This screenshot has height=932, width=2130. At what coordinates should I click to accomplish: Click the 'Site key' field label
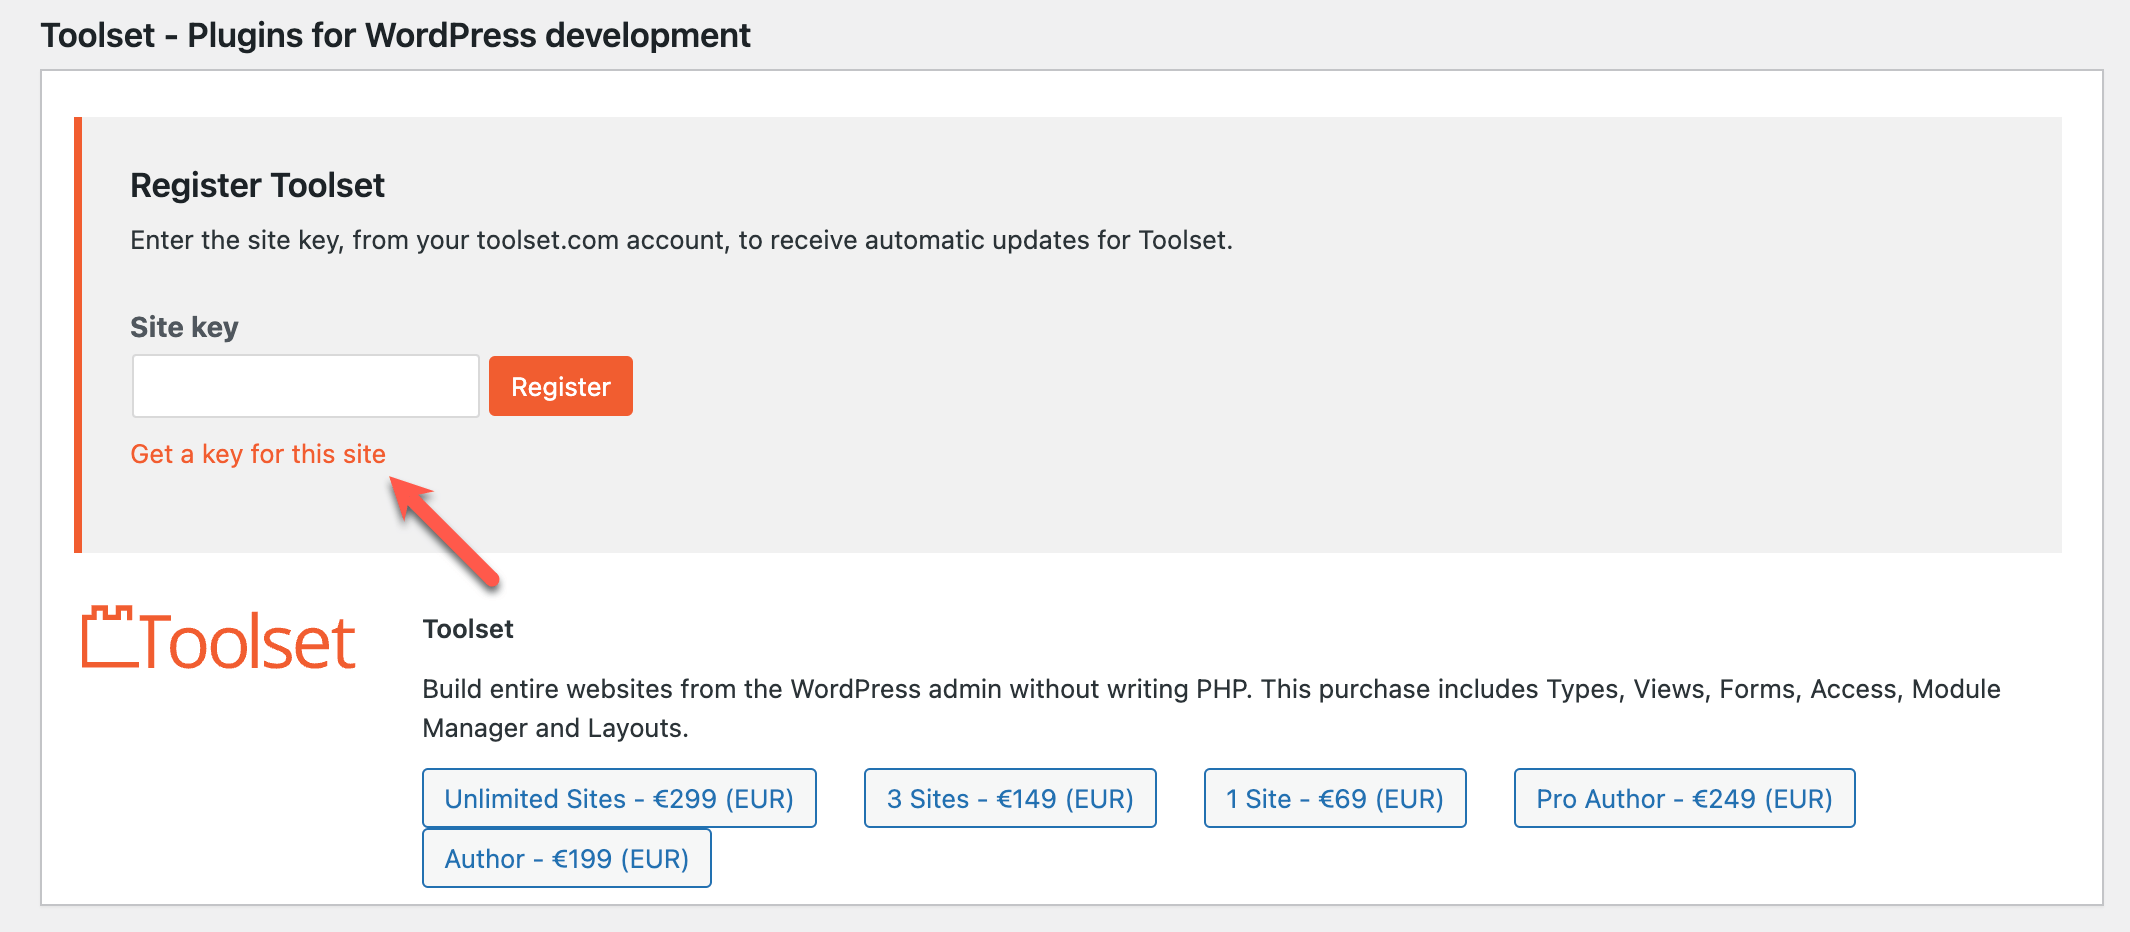pos(184,327)
